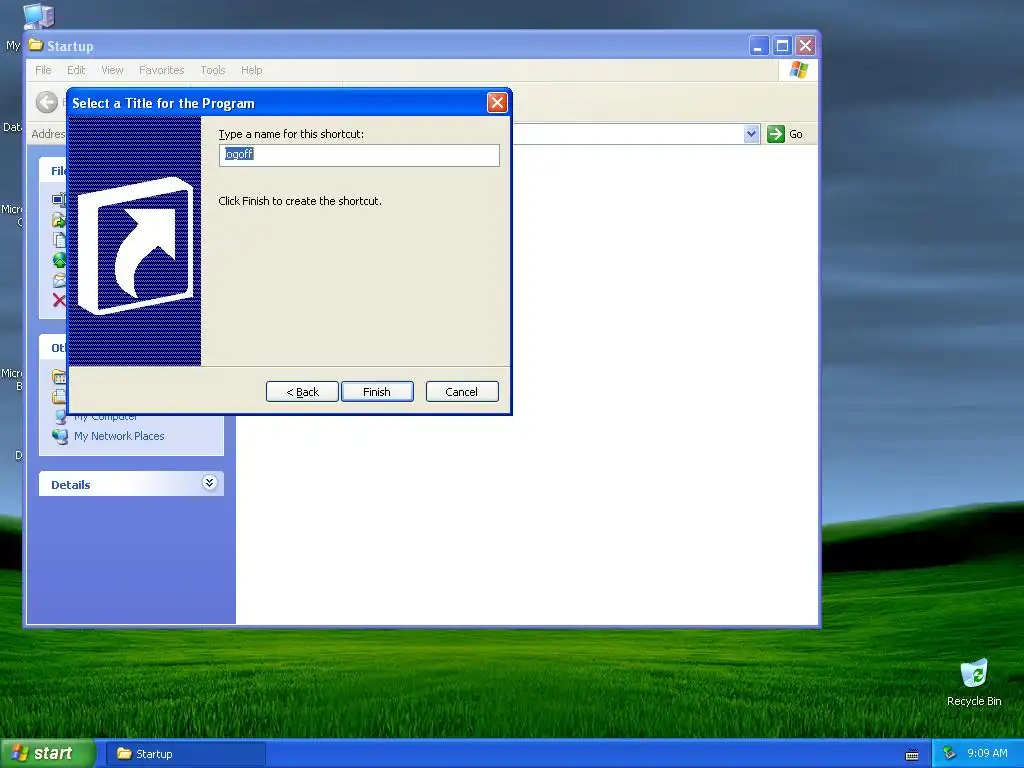Expand the Address bar dropdown
Image resolution: width=1024 pixels, height=768 pixels.
[751, 134]
